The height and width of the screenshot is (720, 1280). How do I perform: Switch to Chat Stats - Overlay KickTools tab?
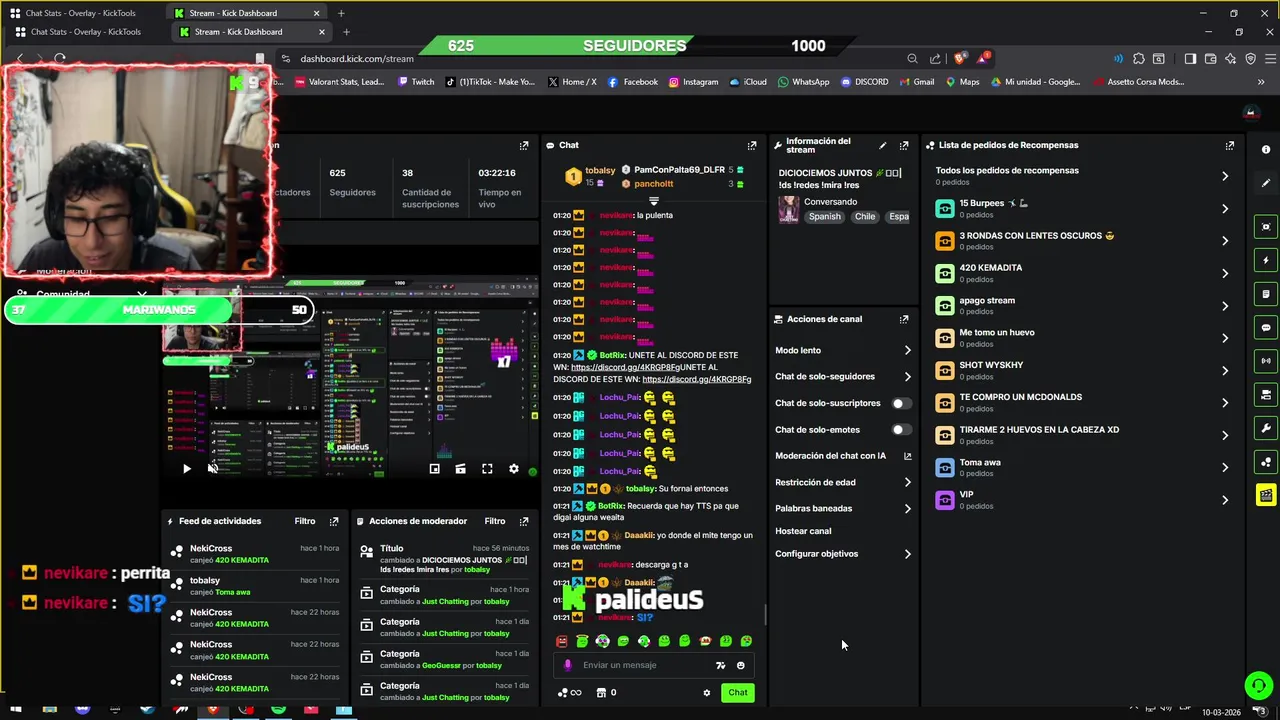[84, 31]
